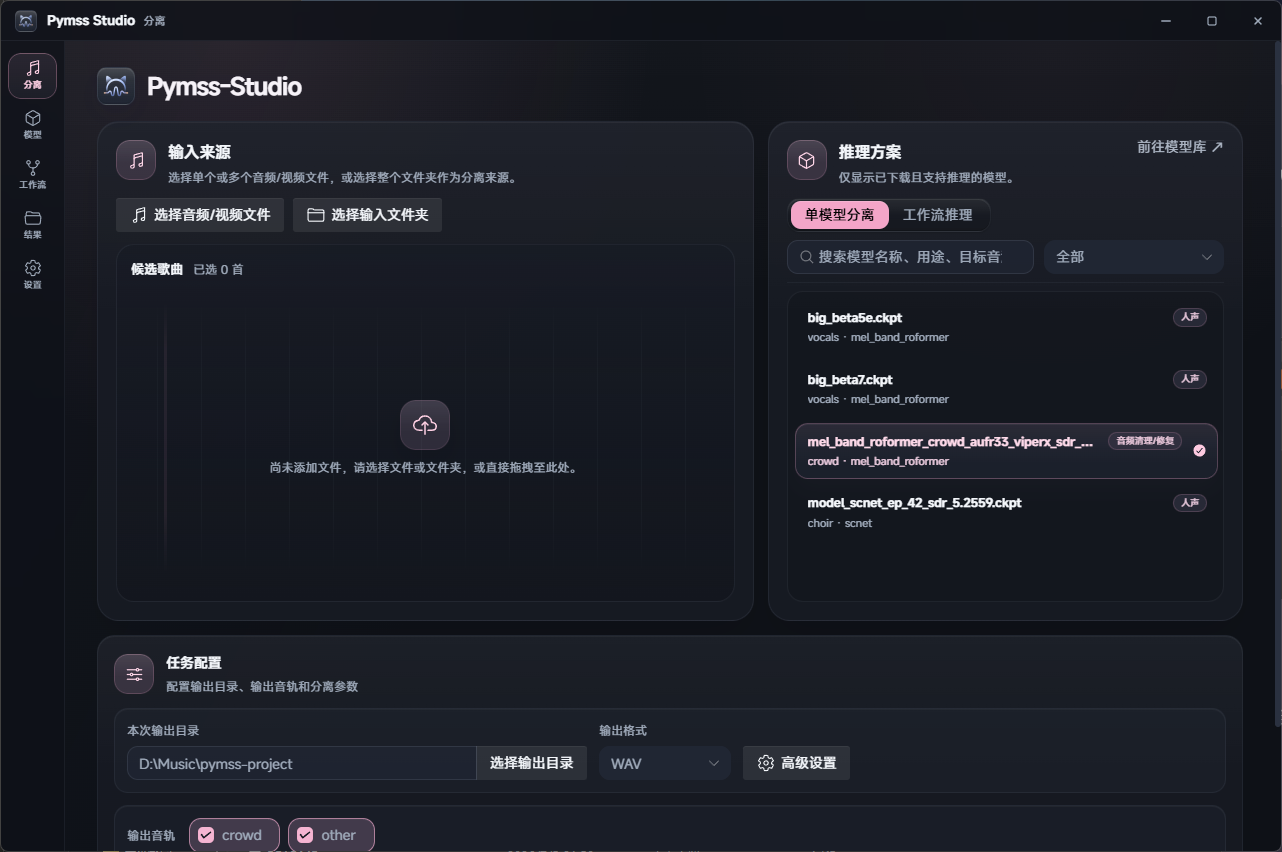This screenshot has height=852, width=1282.
Task: Minimize the Pymss Studio window
Action: click(x=1166, y=21)
